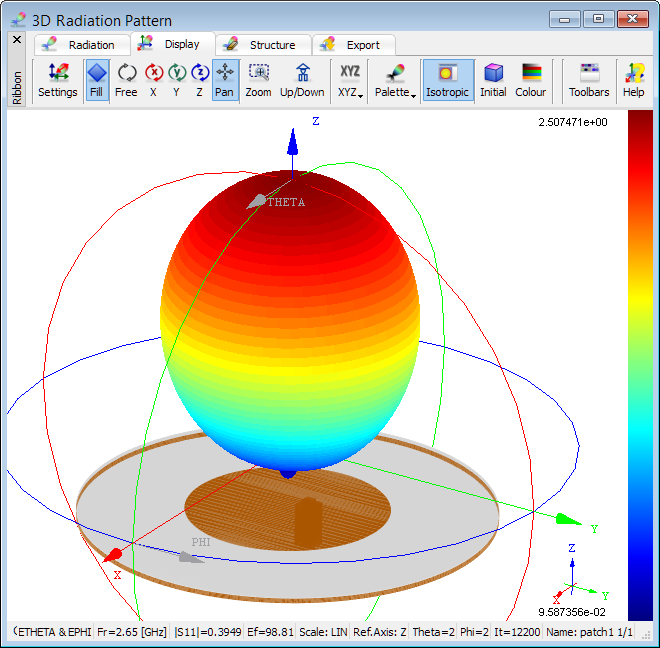
Task: Select Free rotation mode
Action: tap(126, 80)
